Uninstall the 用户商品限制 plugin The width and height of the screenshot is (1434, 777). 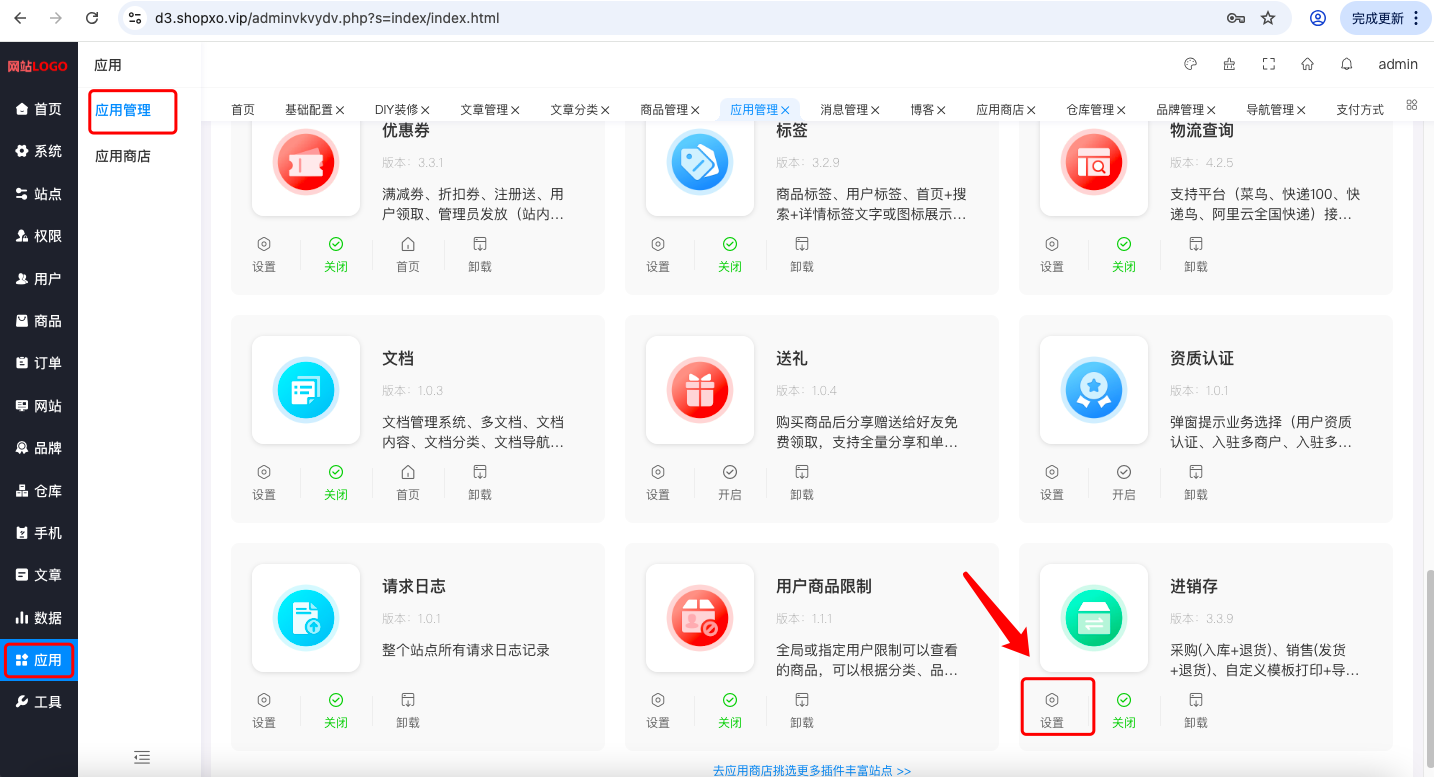[802, 711]
